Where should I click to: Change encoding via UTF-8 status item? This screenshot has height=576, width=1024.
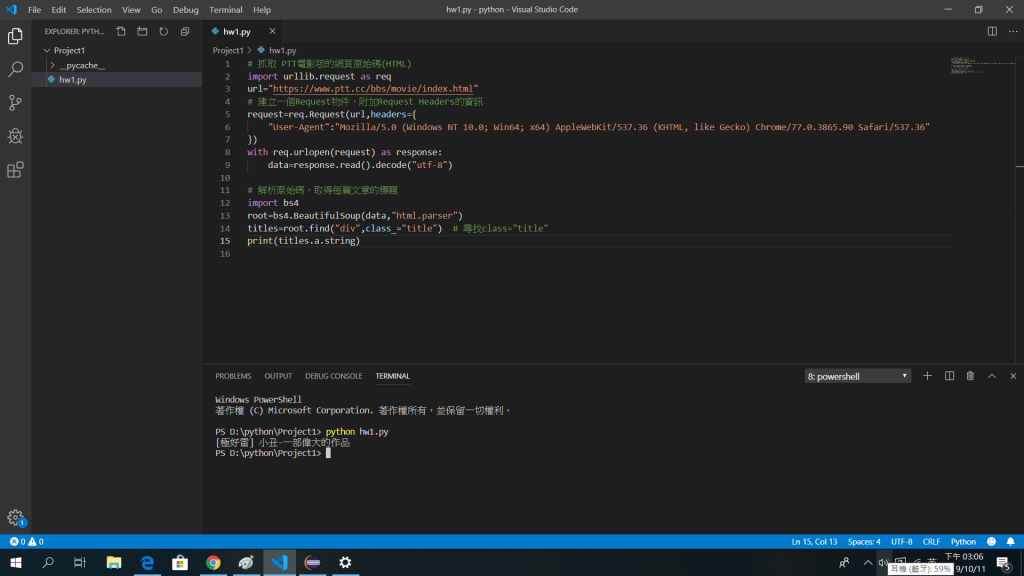(902, 541)
